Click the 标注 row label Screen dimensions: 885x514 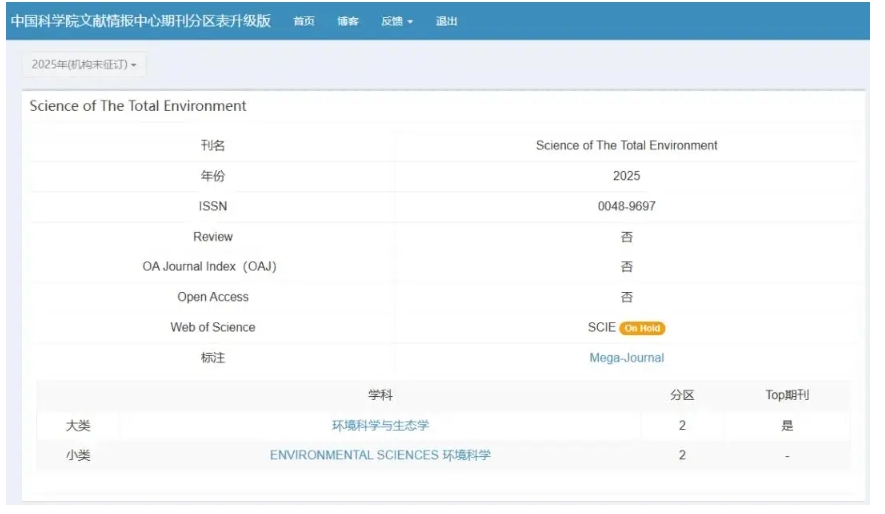(x=213, y=358)
